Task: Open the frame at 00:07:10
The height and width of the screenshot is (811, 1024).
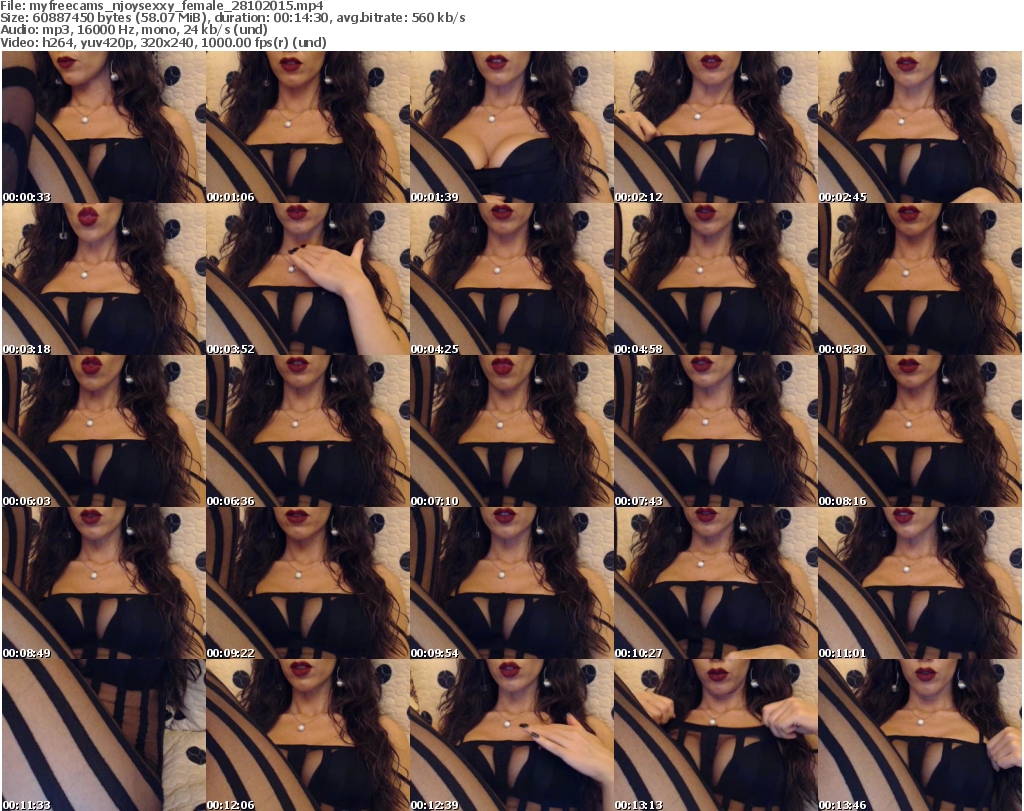Action: tap(512, 431)
